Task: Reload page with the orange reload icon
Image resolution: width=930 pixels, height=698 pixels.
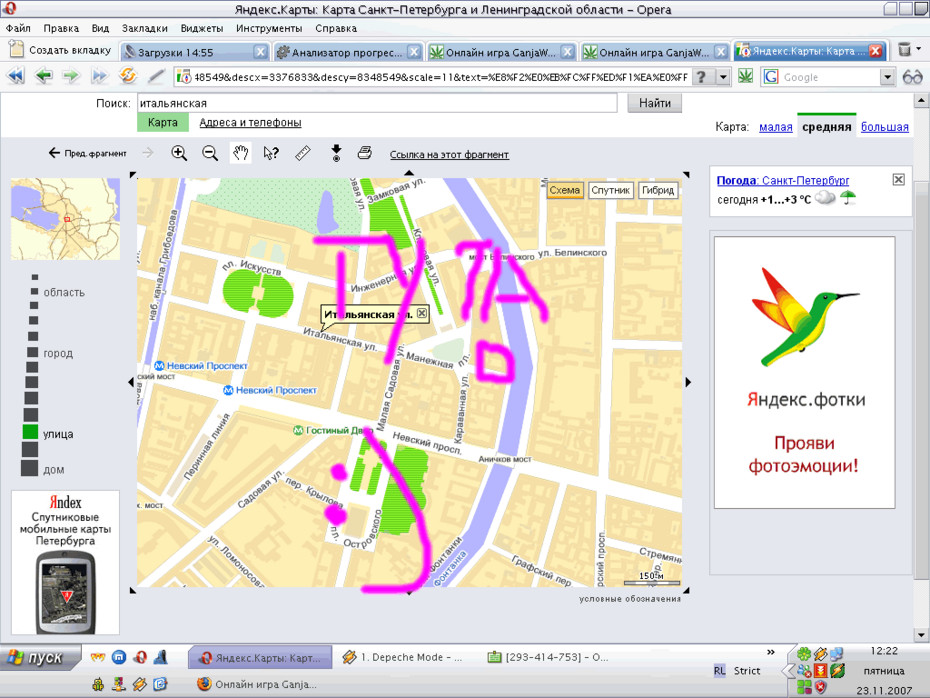Action: [x=128, y=75]
